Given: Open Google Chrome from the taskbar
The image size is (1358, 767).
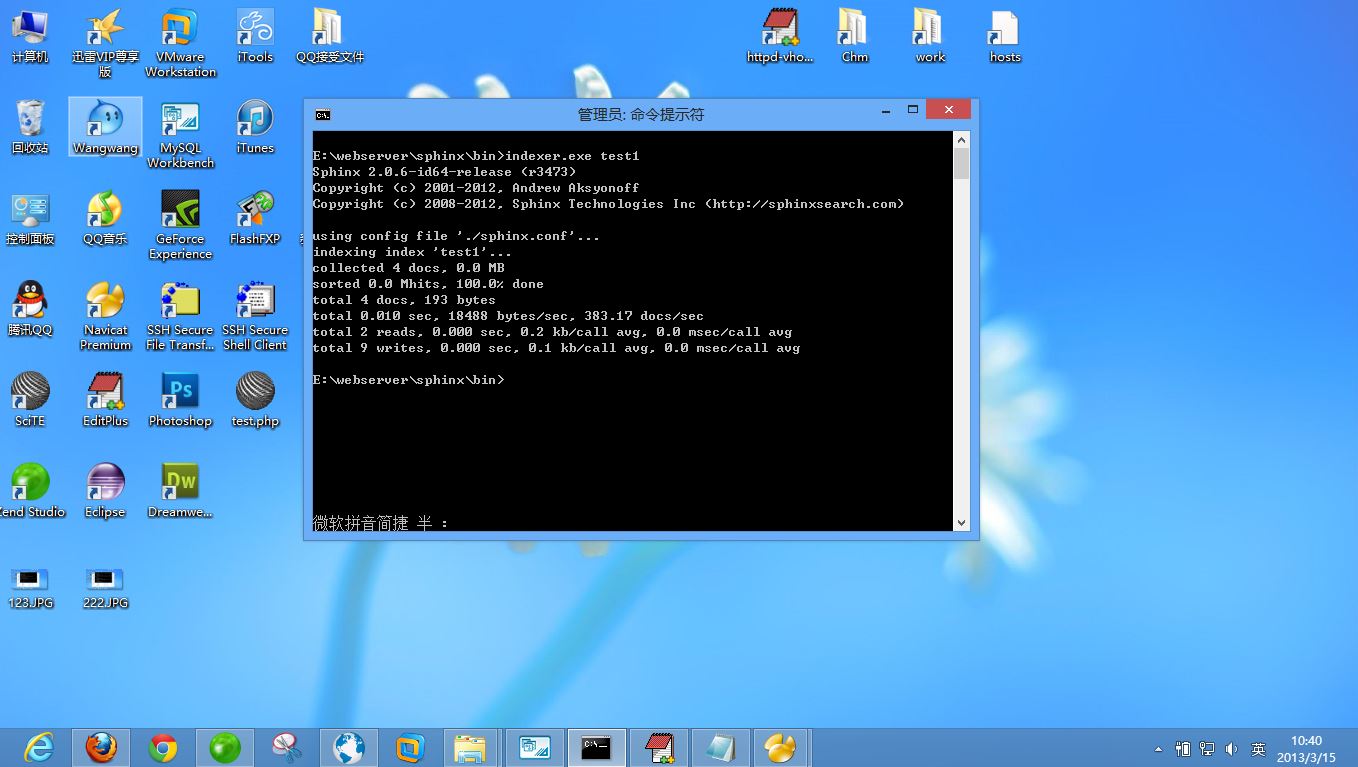Looking at the screenshot, I should click(163, 747).
